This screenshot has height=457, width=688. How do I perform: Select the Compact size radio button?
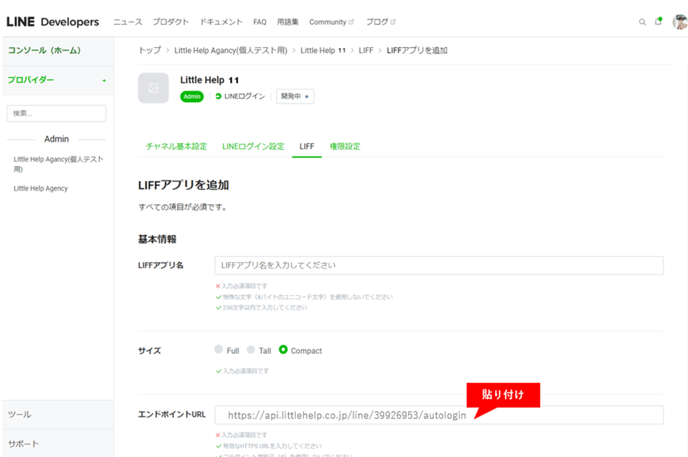284,350
